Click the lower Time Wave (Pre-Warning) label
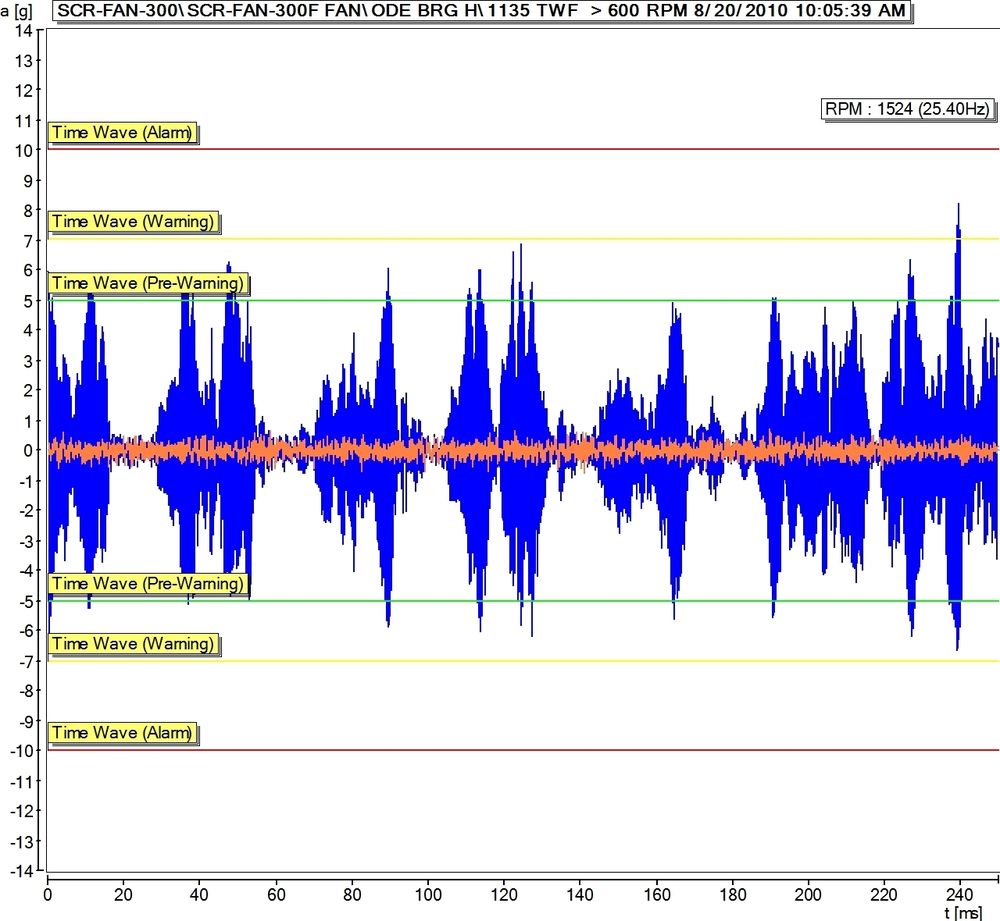Image resolution: width=1000 pixels, height=921 pixels. 149,584
